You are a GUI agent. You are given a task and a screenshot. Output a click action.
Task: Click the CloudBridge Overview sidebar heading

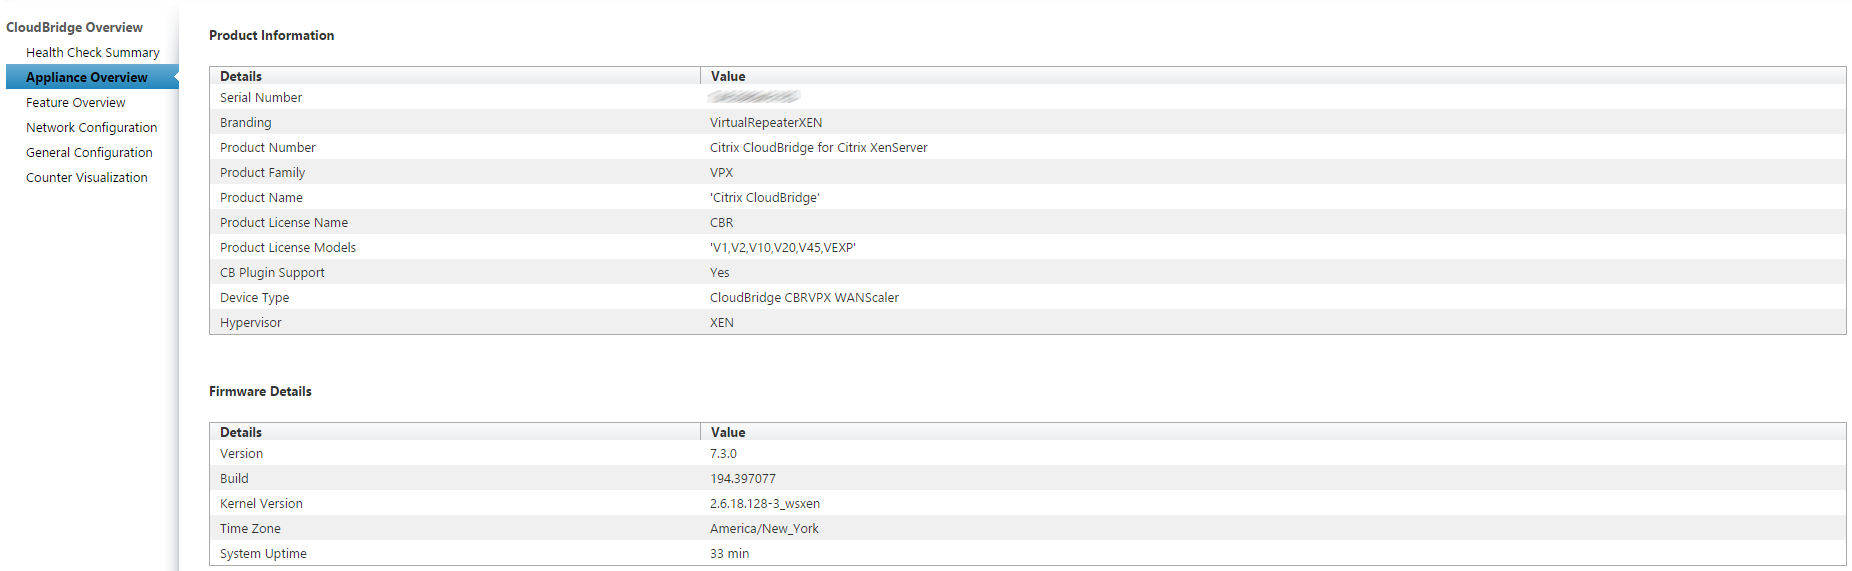point(74,28)
